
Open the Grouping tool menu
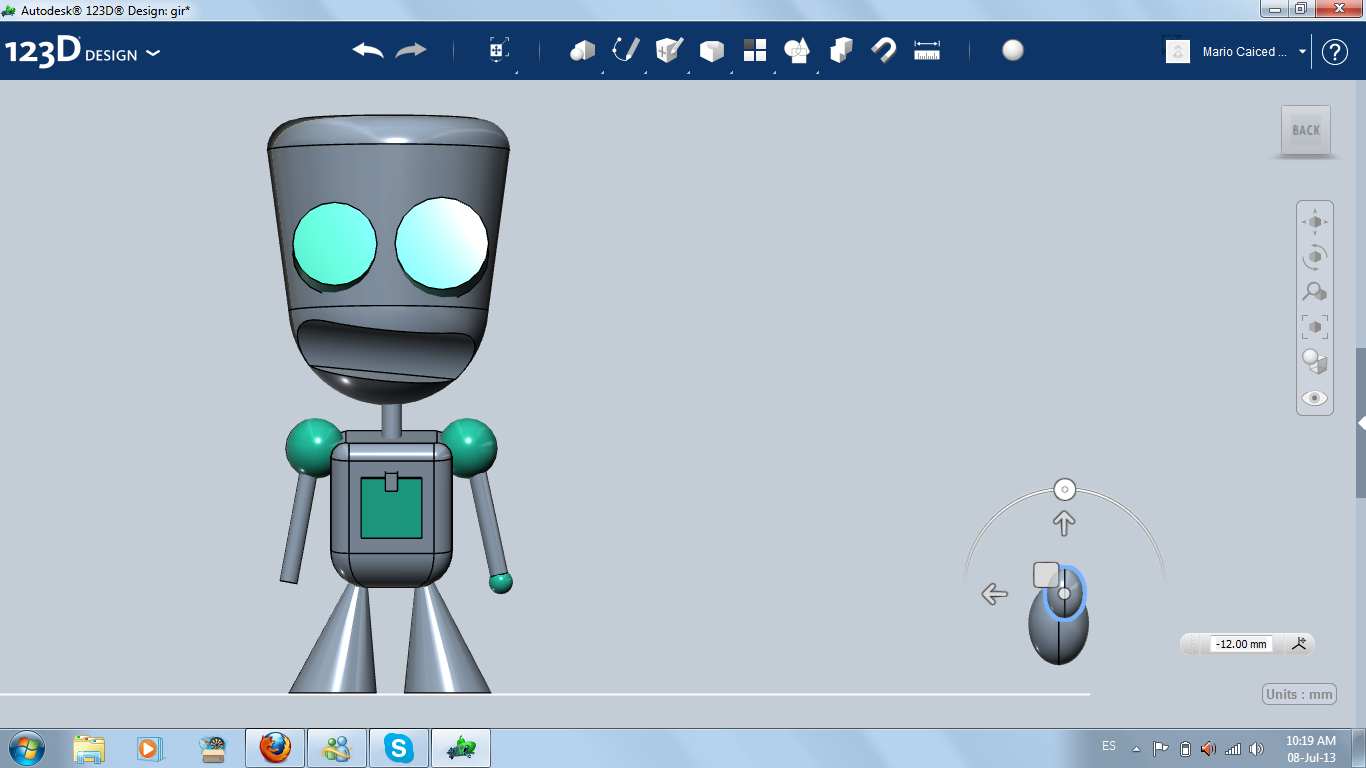798,50
